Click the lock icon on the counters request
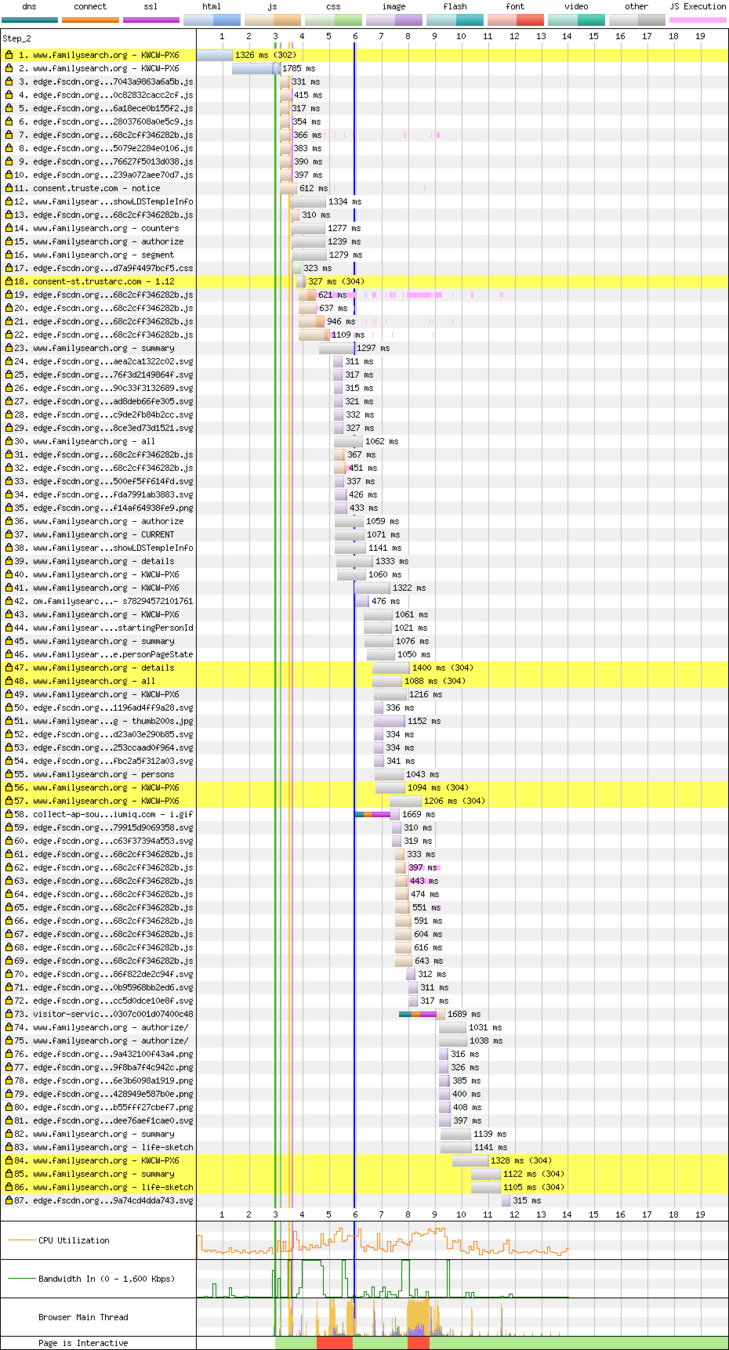This screenshot has width=729, height=1350. coord(9,228)
